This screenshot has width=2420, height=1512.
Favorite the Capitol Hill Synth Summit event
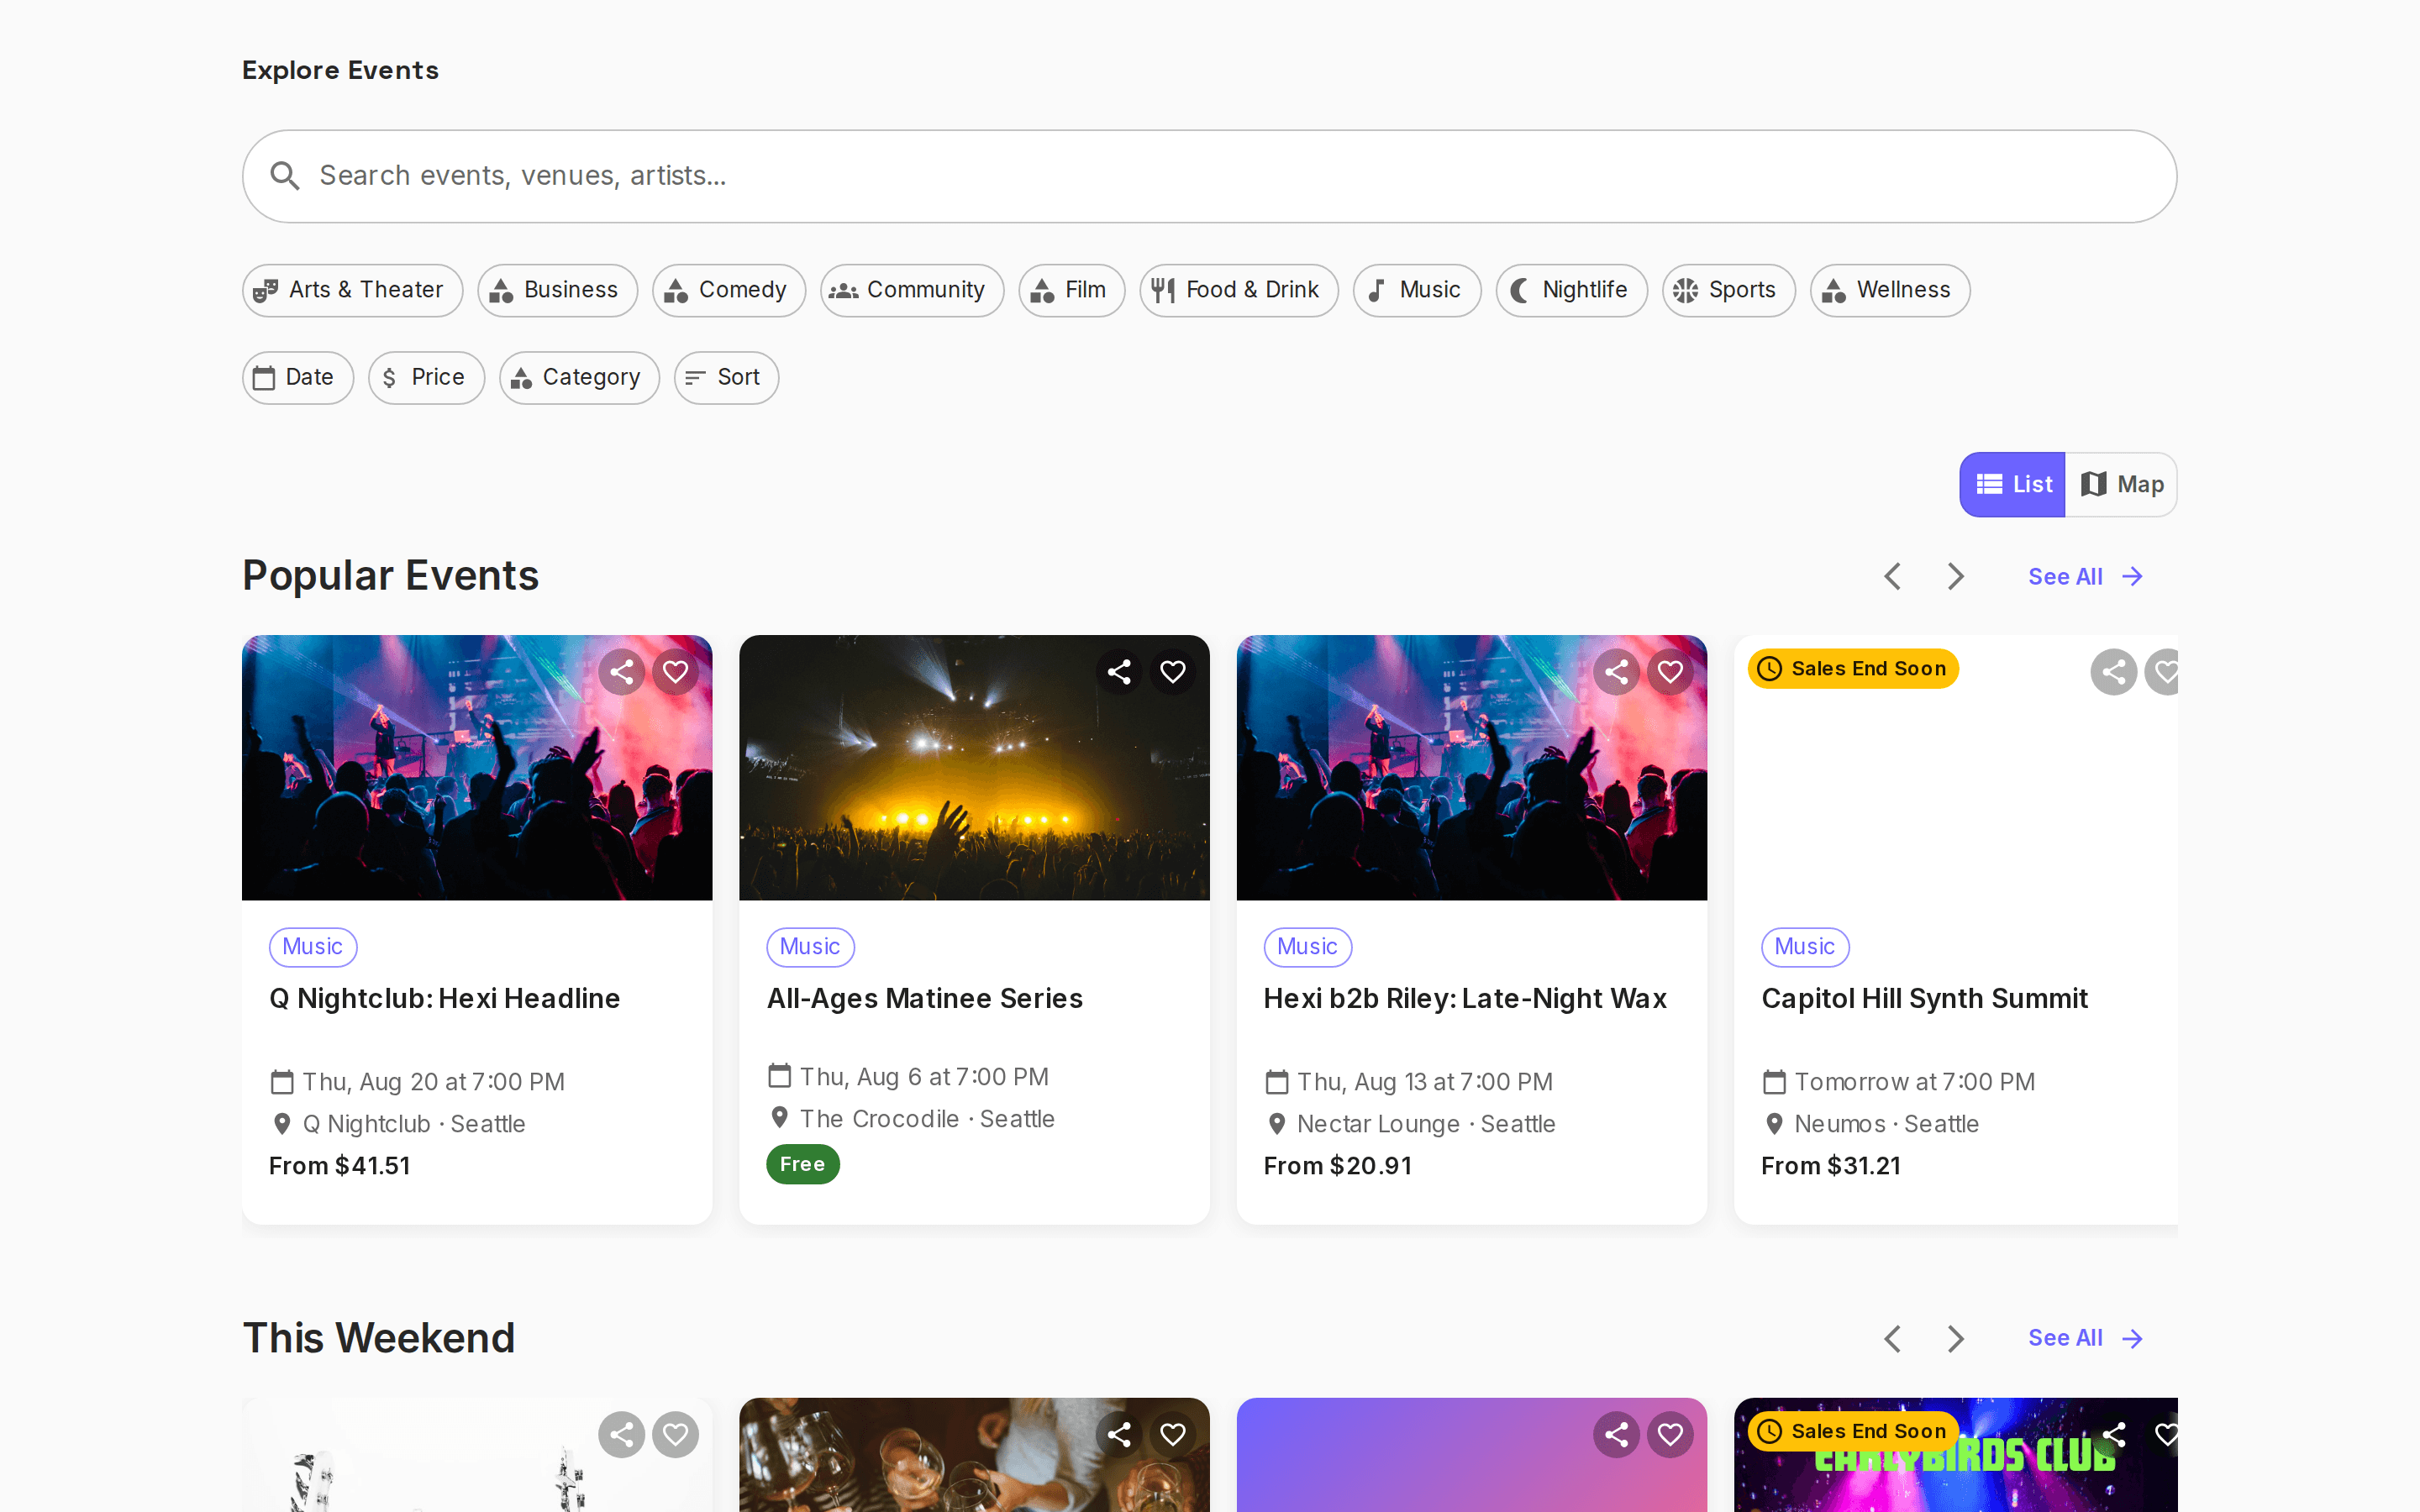[x=2162, y=672]
